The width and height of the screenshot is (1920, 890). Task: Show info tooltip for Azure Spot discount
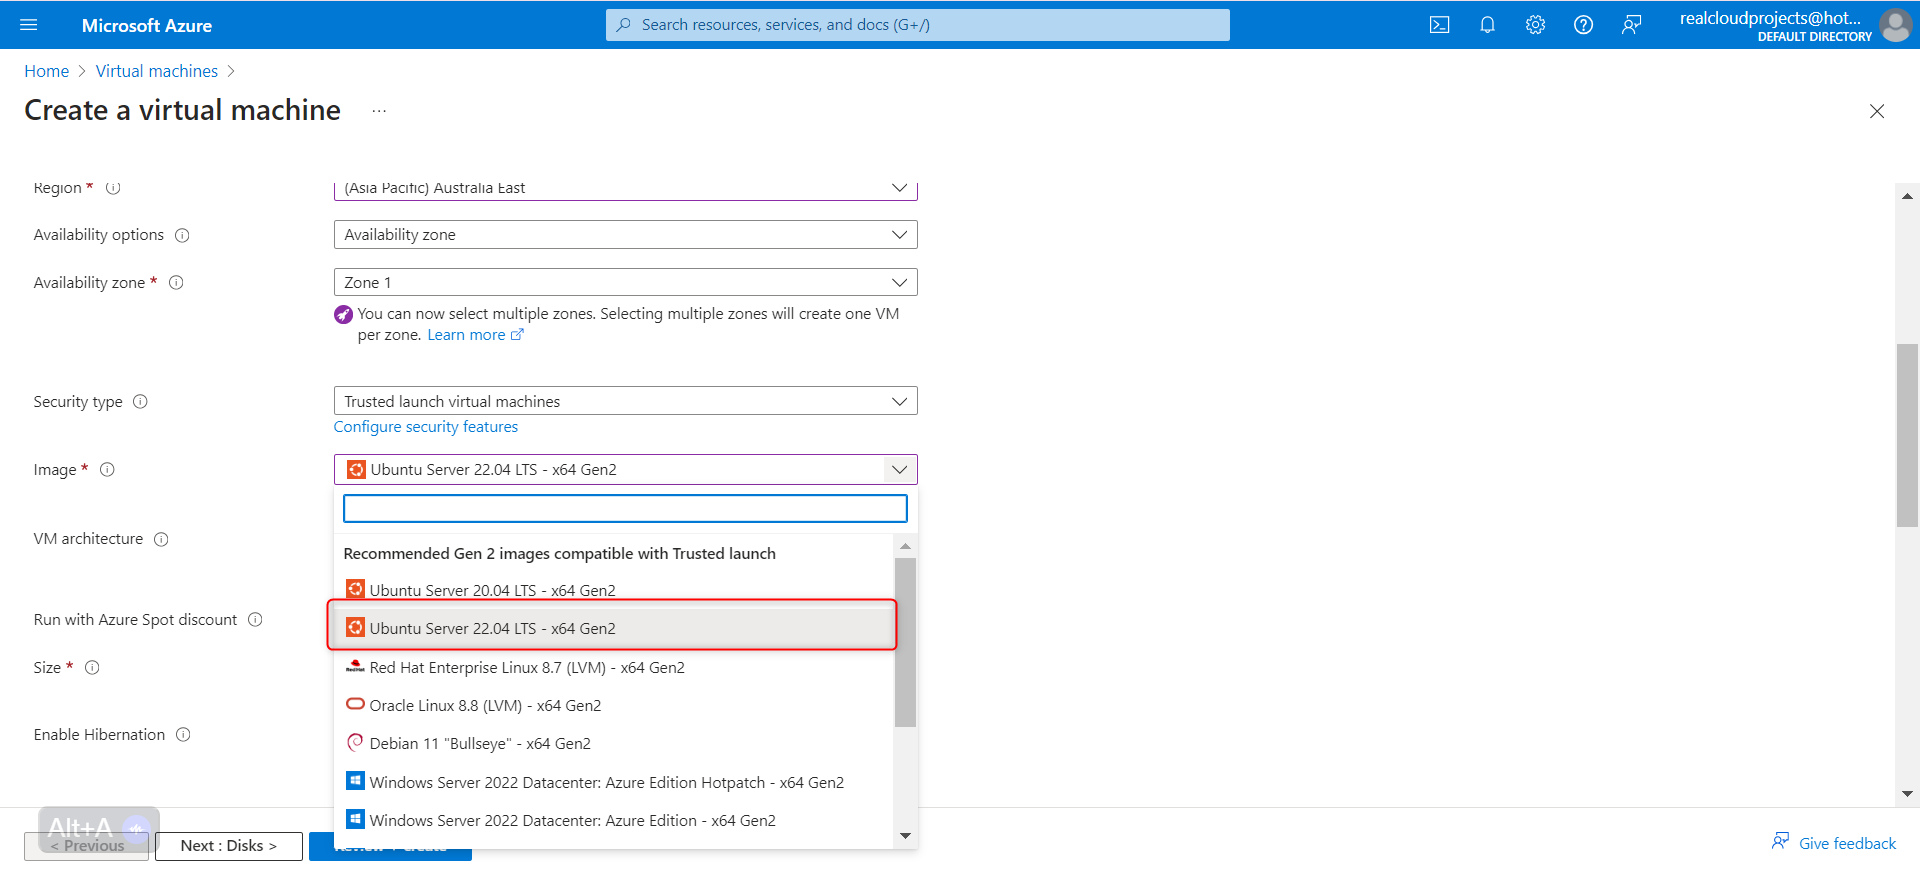[255, 620]
